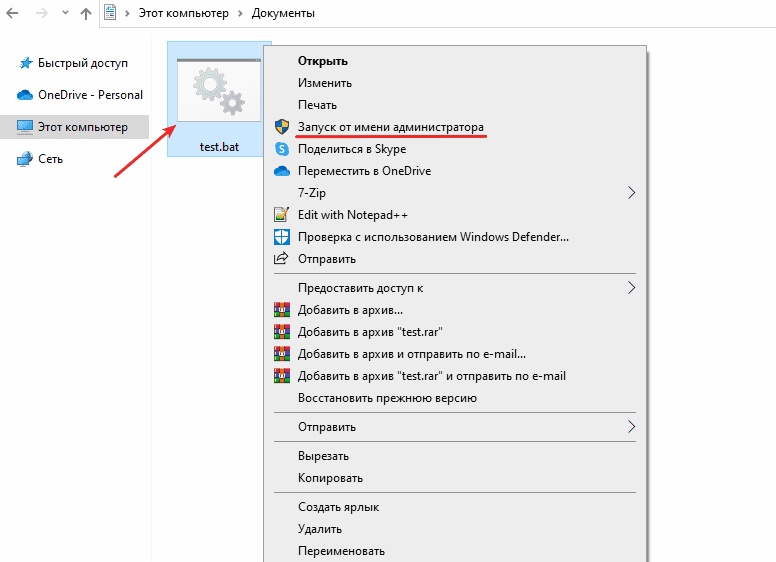776x562 pixels.
Task: Choose 'Вырезать' from context menu
Action: (x=323, y=456)
